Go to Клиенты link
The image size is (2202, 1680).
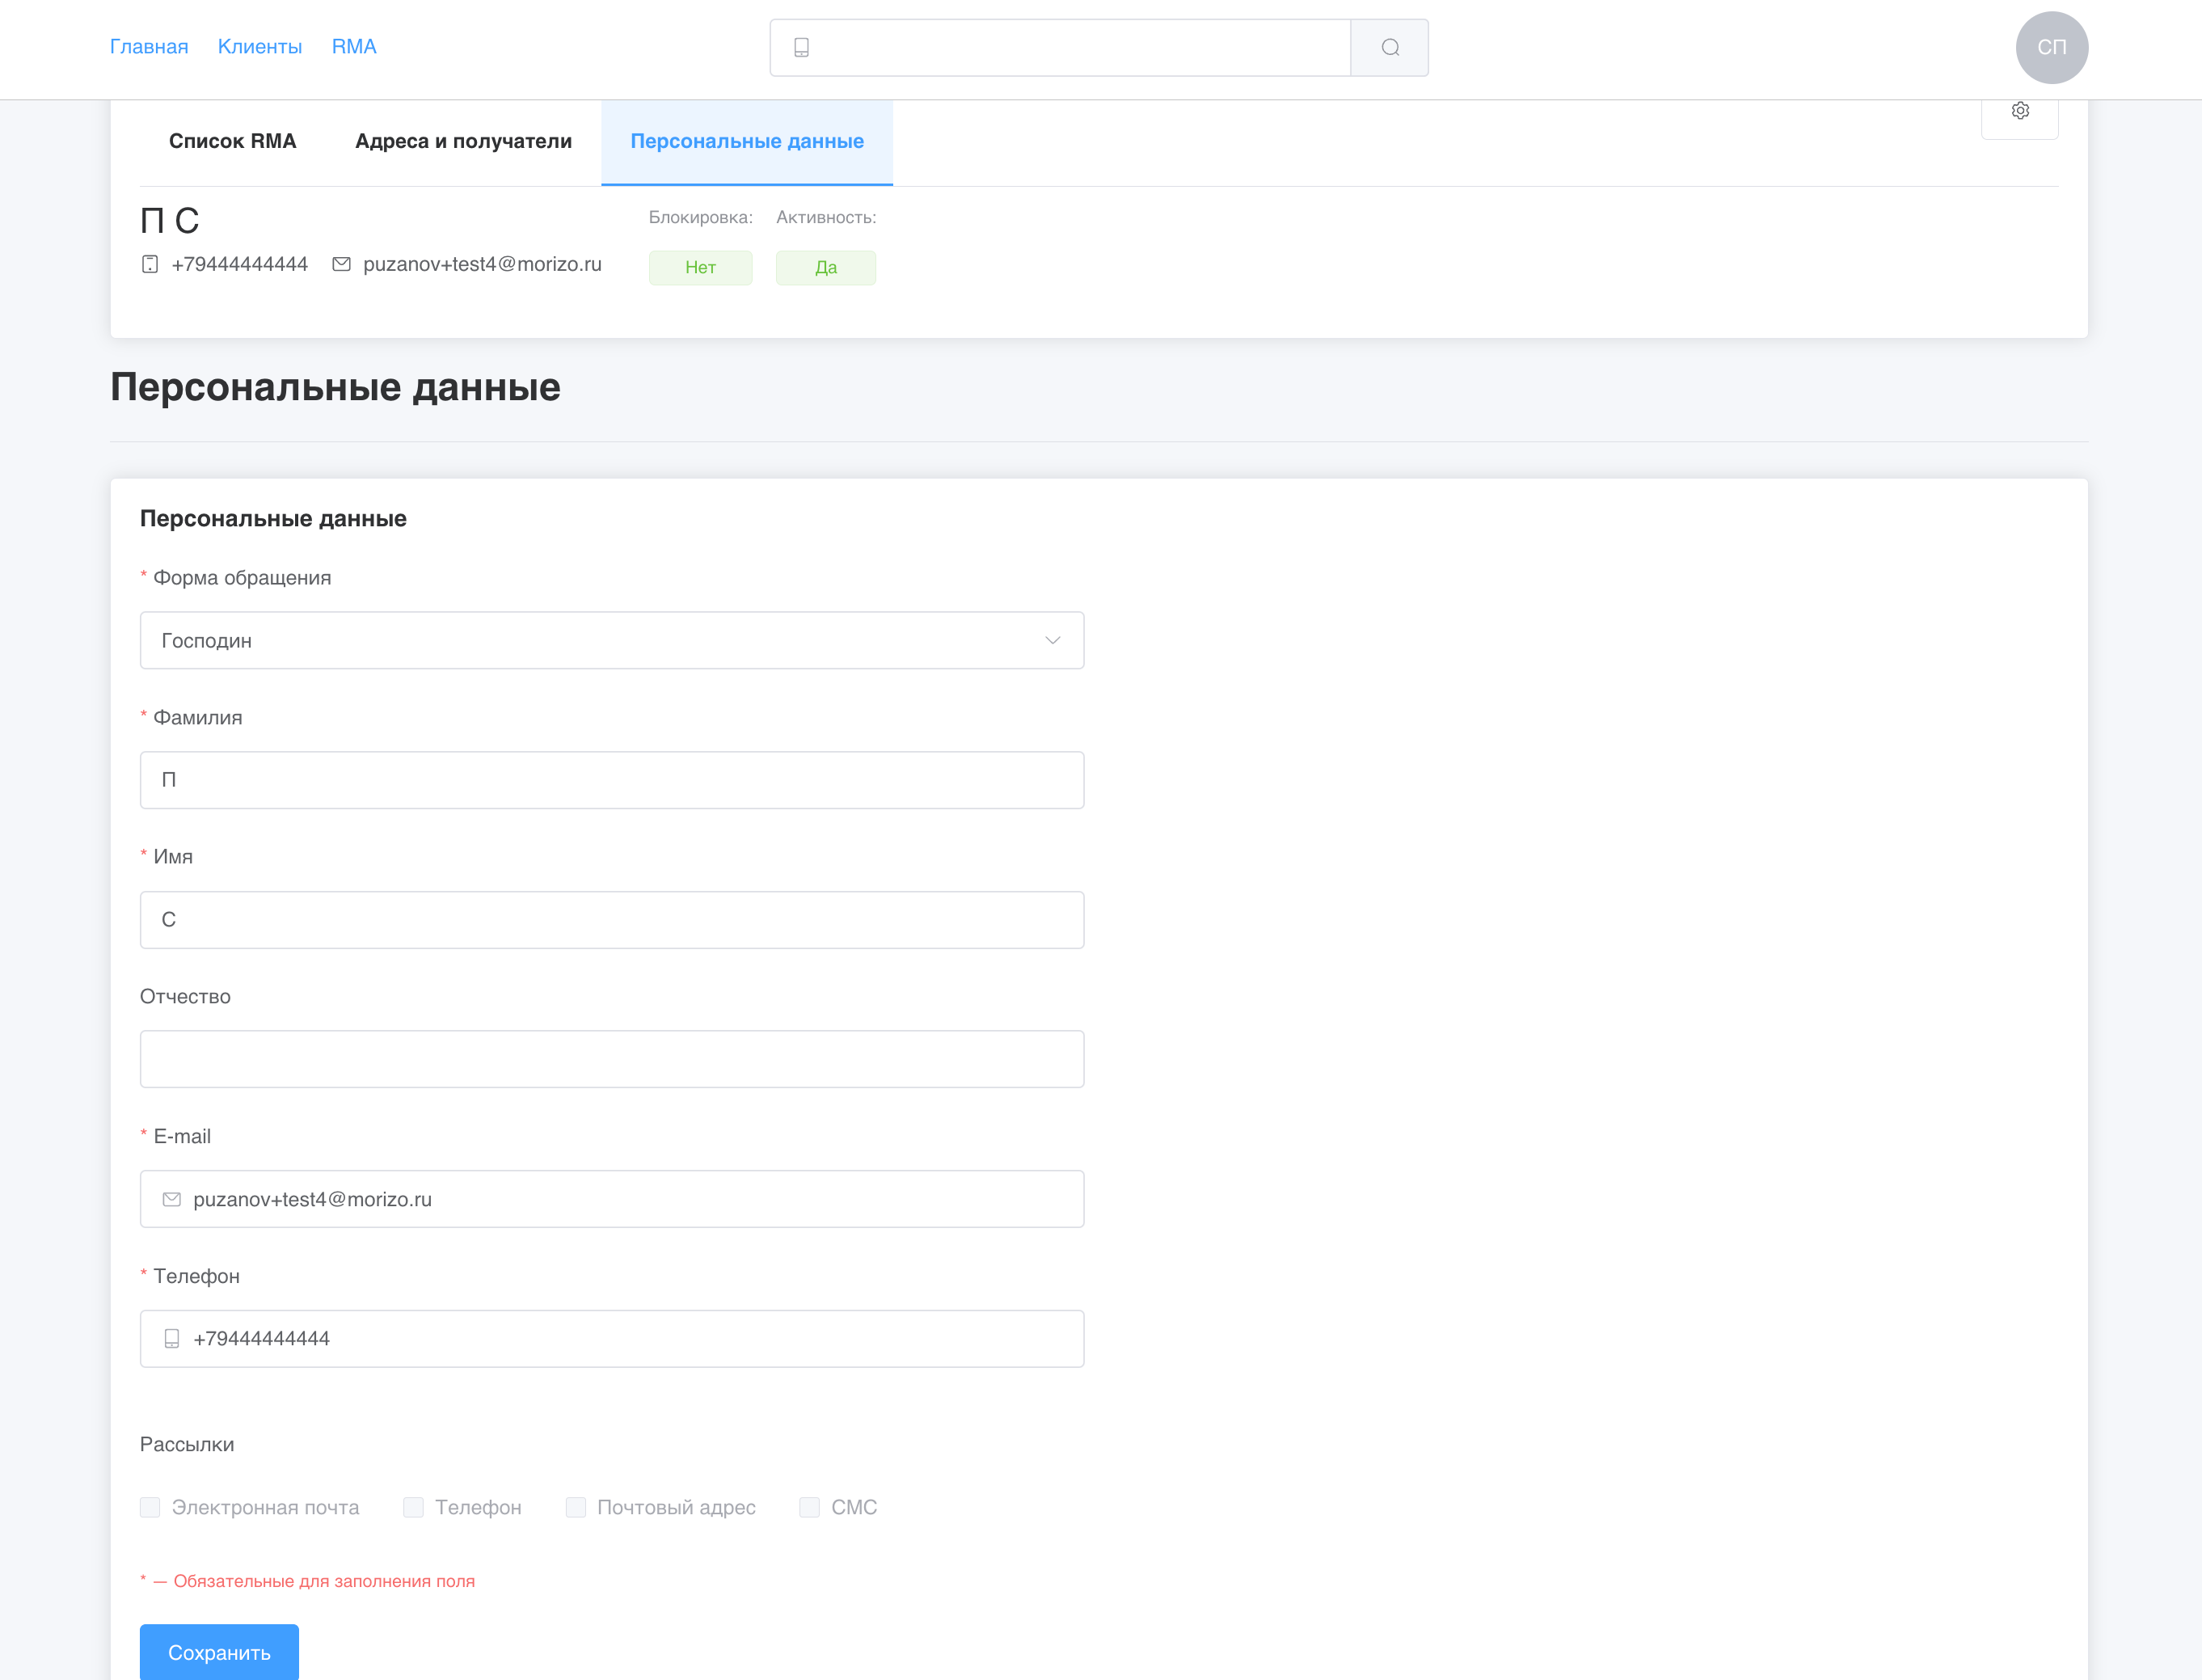tap(259, 47)
